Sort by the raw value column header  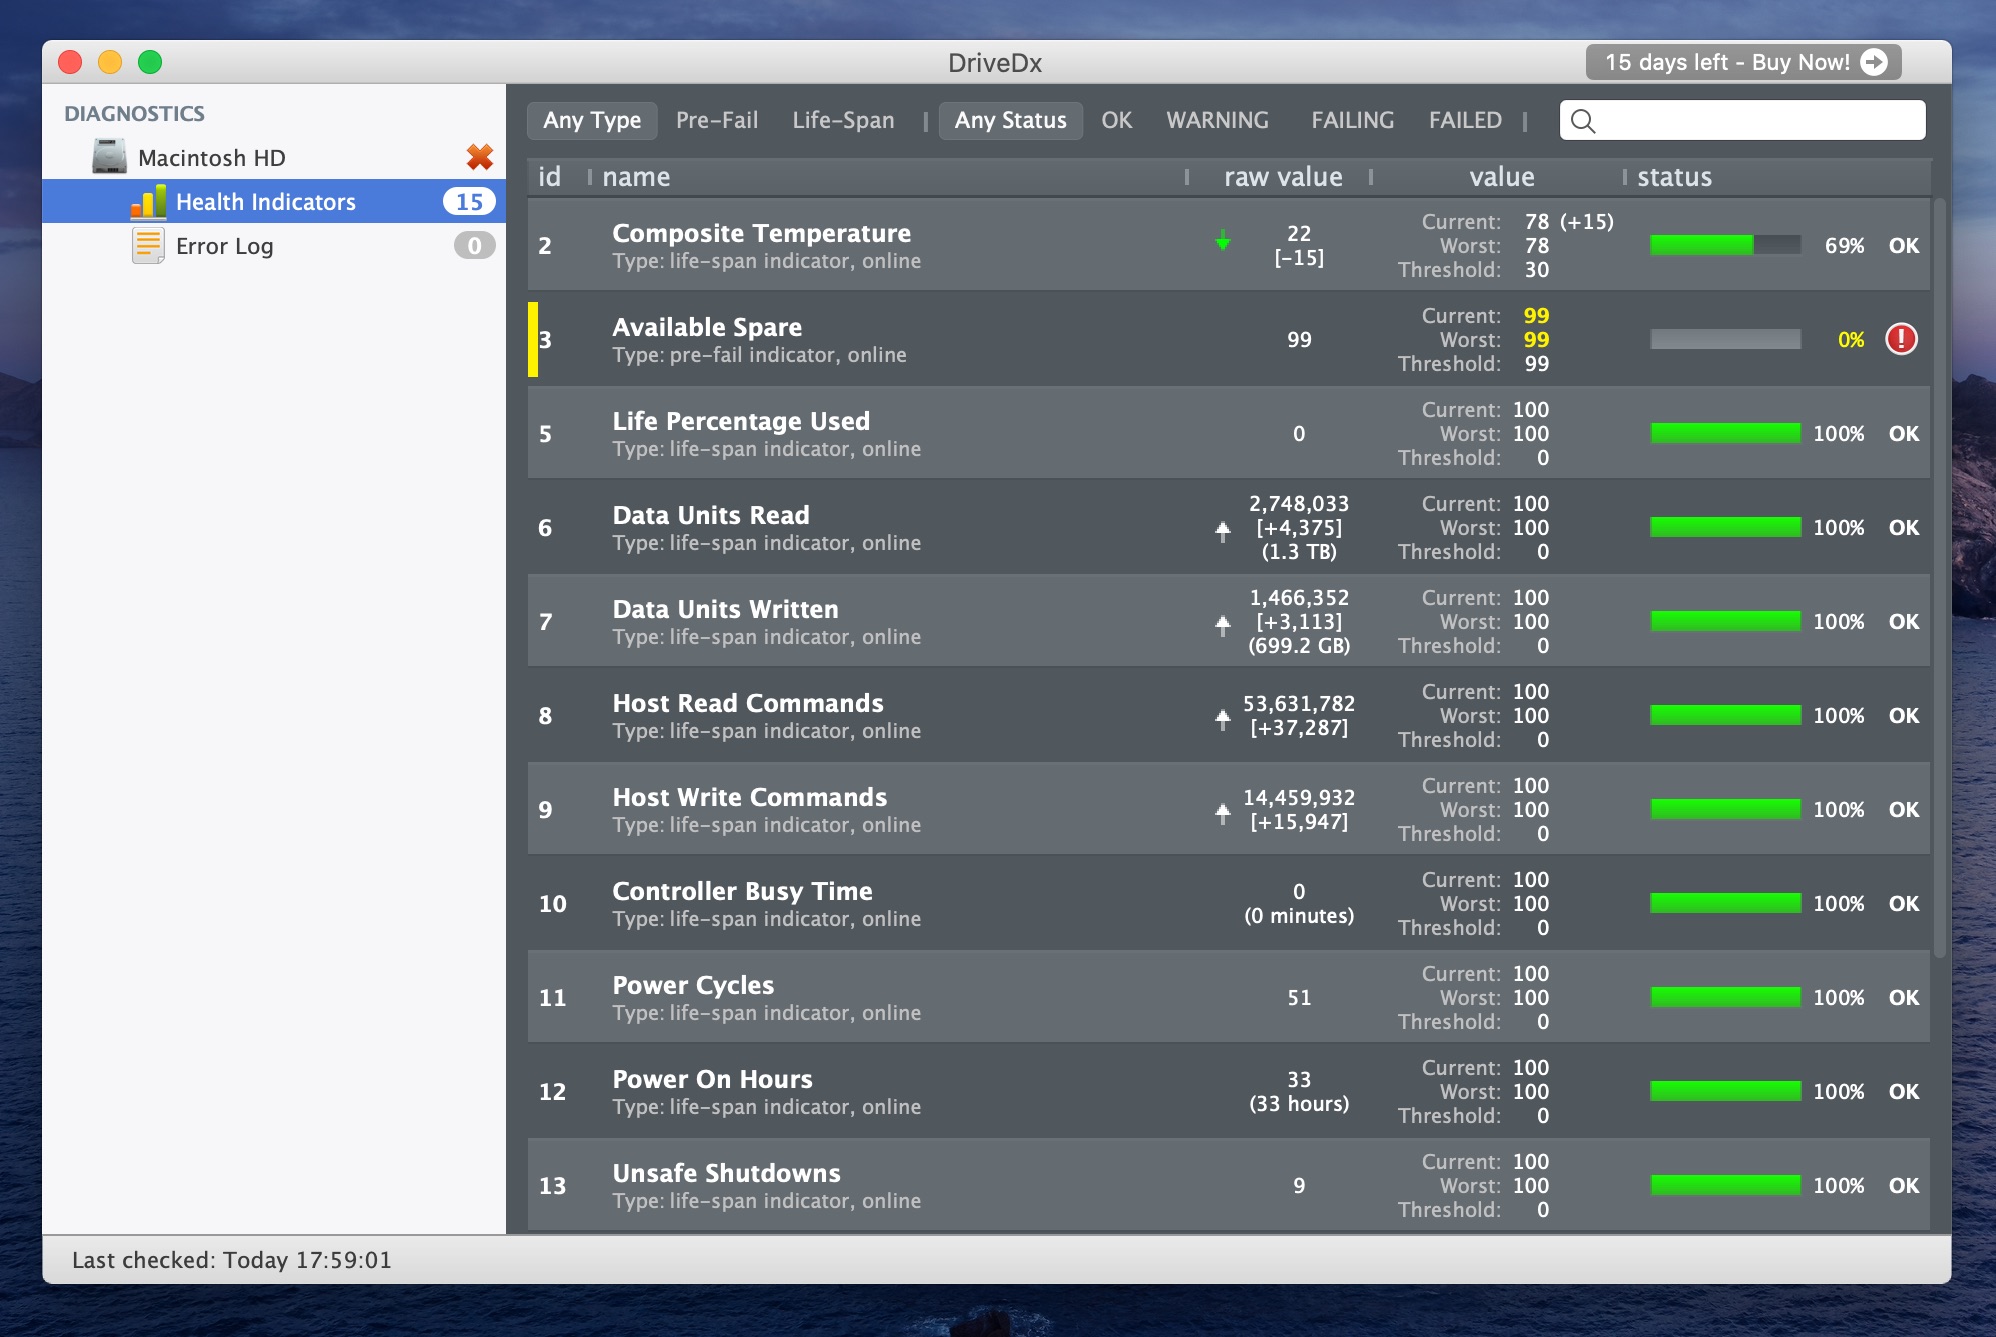point(1283,177)
